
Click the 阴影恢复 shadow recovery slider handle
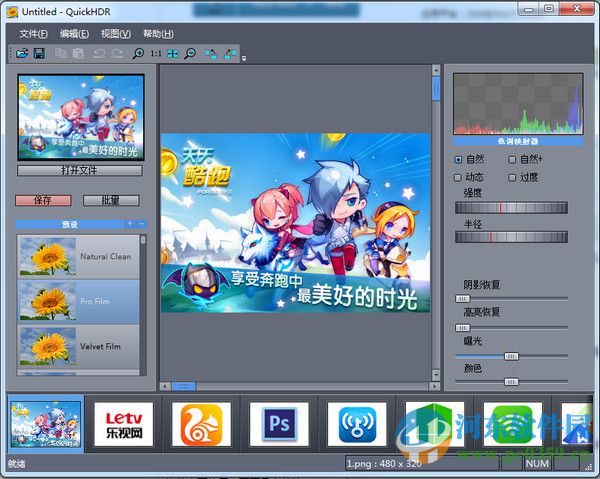tap(462, 298)
